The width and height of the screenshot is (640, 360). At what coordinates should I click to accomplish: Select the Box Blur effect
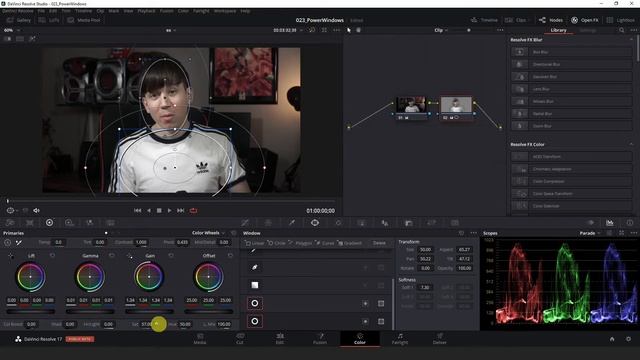coord(571,52)
